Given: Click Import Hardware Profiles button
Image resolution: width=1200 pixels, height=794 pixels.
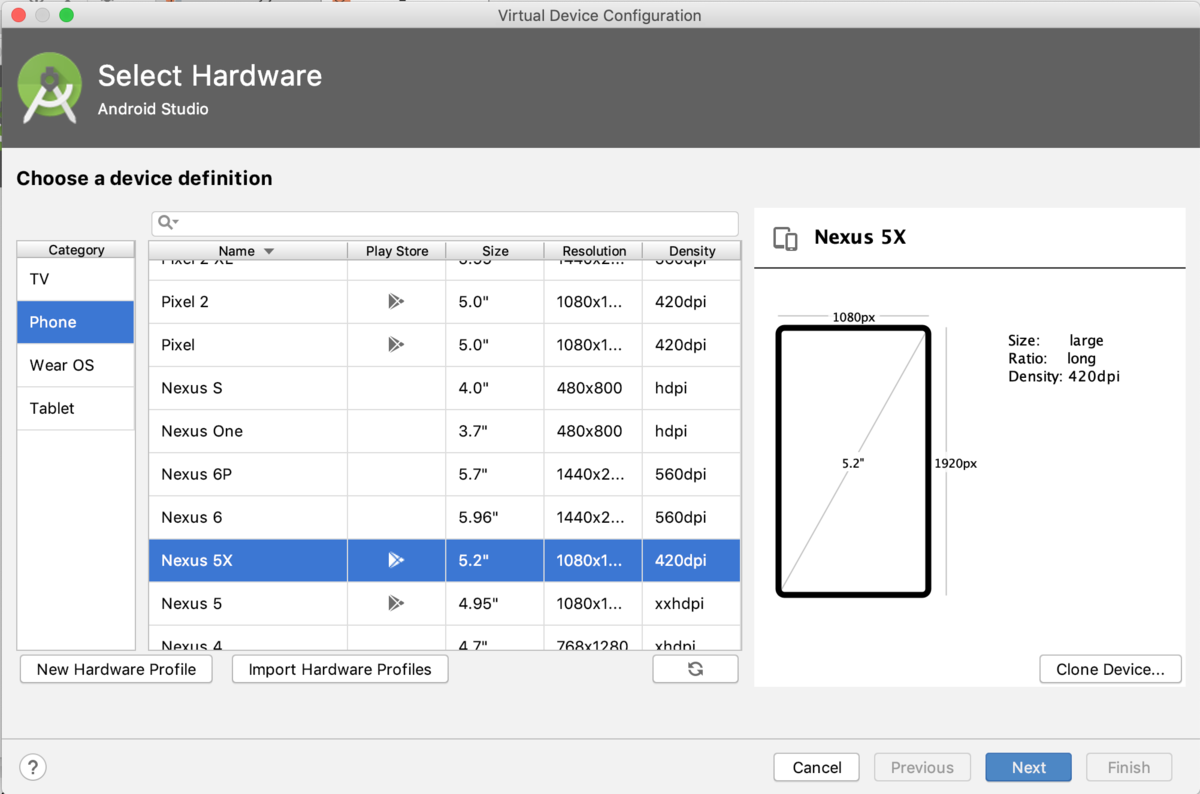Looking at the screenshot, I should pyautogui.click(x=340, y=669).
